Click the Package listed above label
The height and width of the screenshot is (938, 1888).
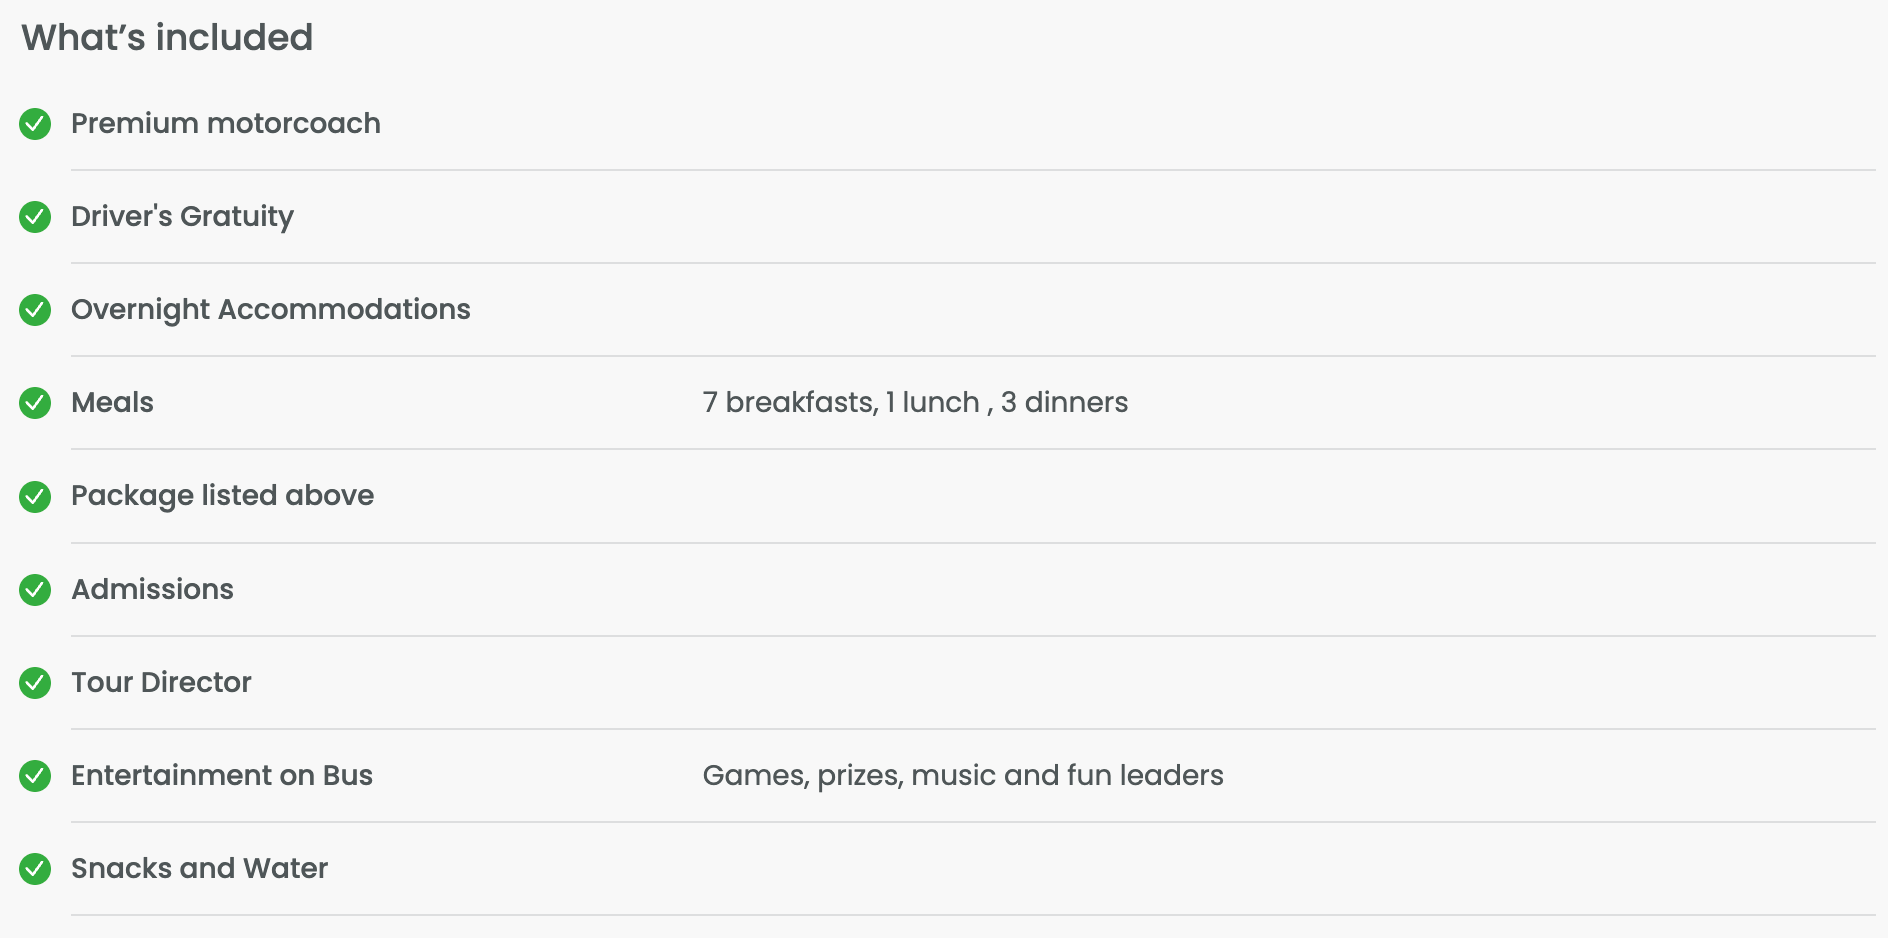223,496
